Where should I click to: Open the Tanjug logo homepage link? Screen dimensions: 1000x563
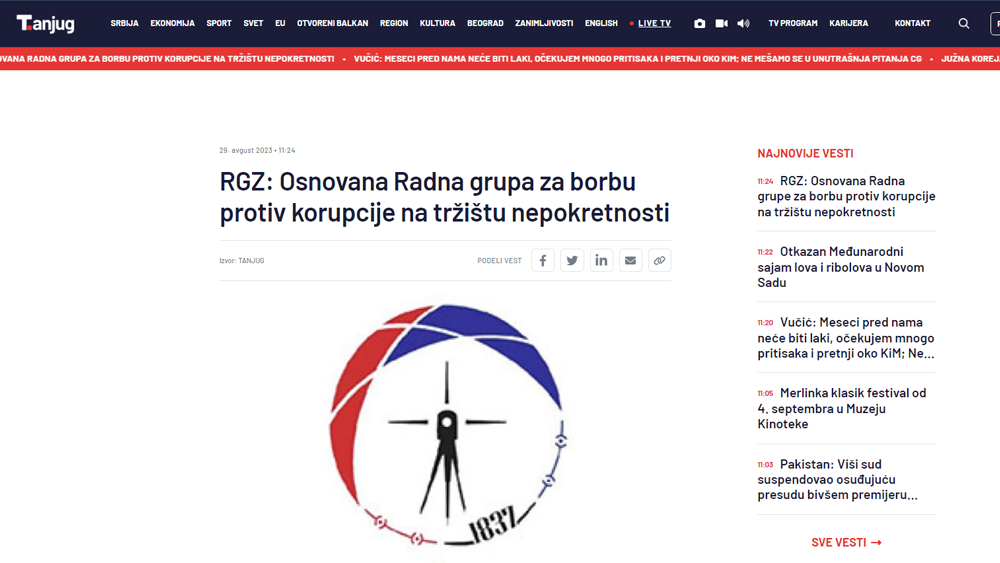tap(45, 24)
